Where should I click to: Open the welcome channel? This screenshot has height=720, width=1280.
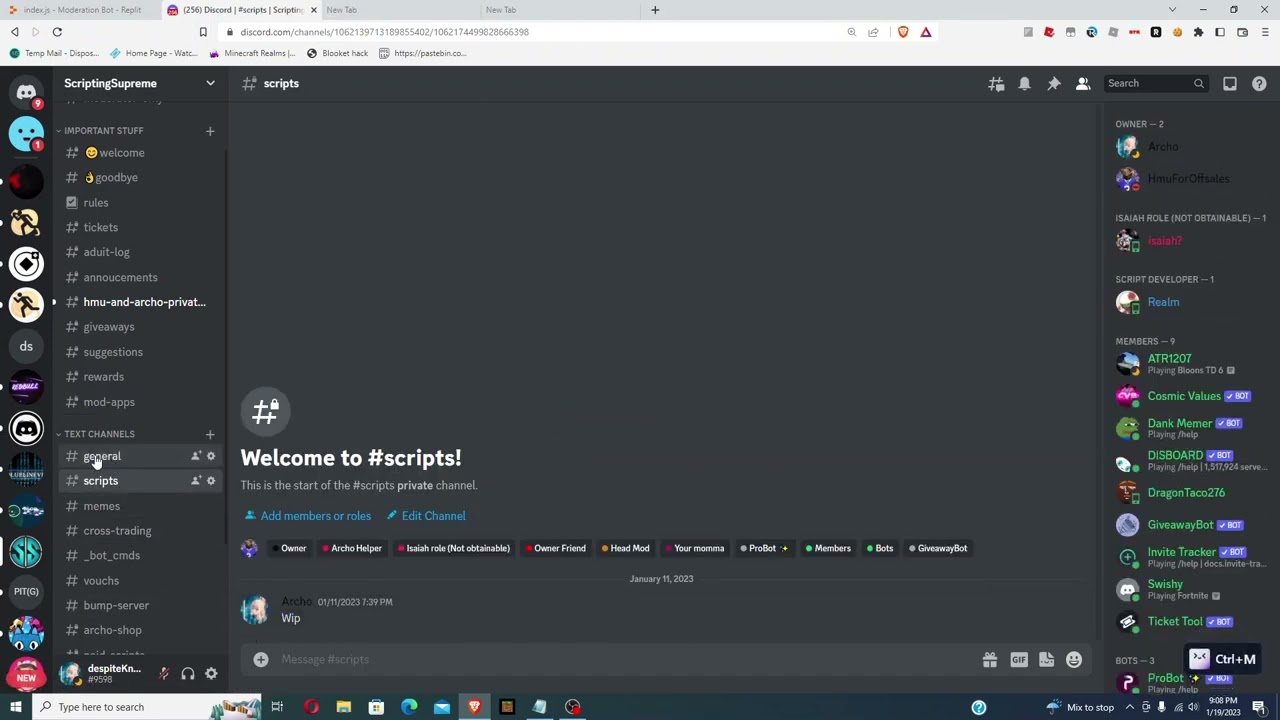point(140,153)
